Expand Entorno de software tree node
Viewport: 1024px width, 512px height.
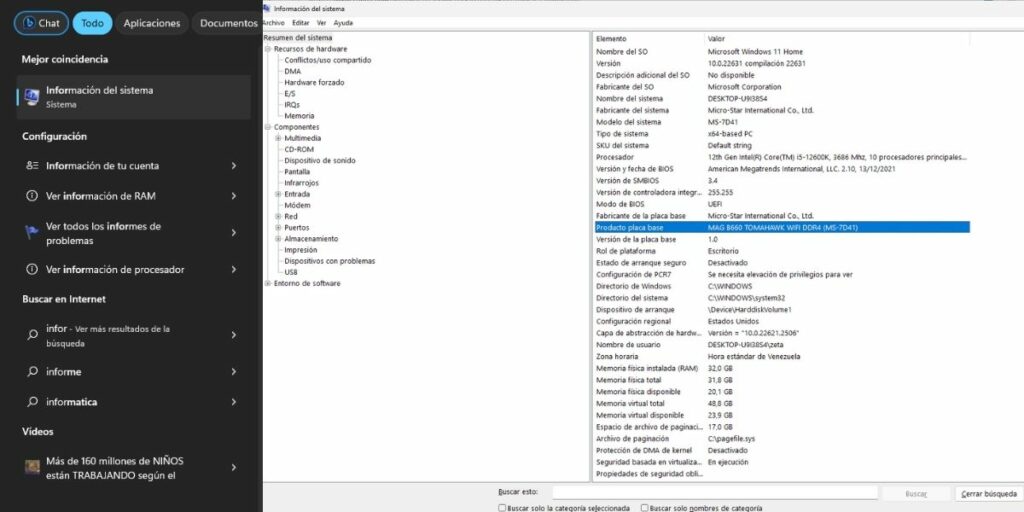[x=268, y=283]
